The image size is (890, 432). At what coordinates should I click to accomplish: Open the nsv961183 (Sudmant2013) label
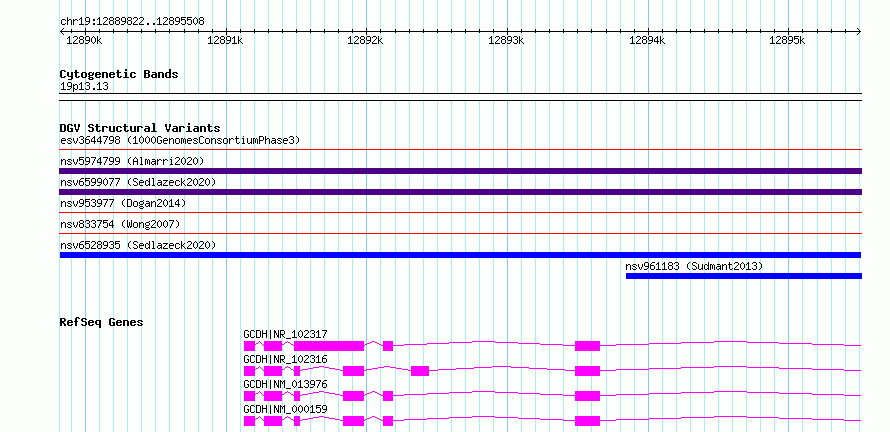pos(694,266)
